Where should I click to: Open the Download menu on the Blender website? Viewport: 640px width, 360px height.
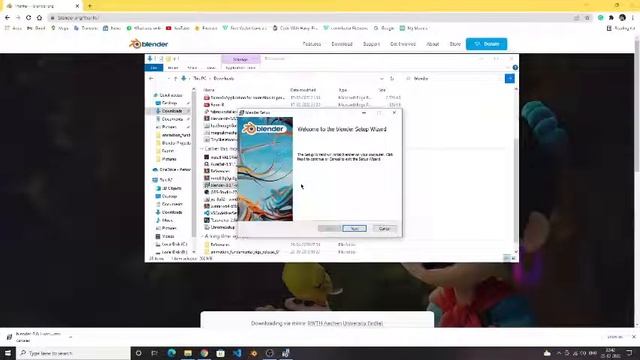click(342, 44)
